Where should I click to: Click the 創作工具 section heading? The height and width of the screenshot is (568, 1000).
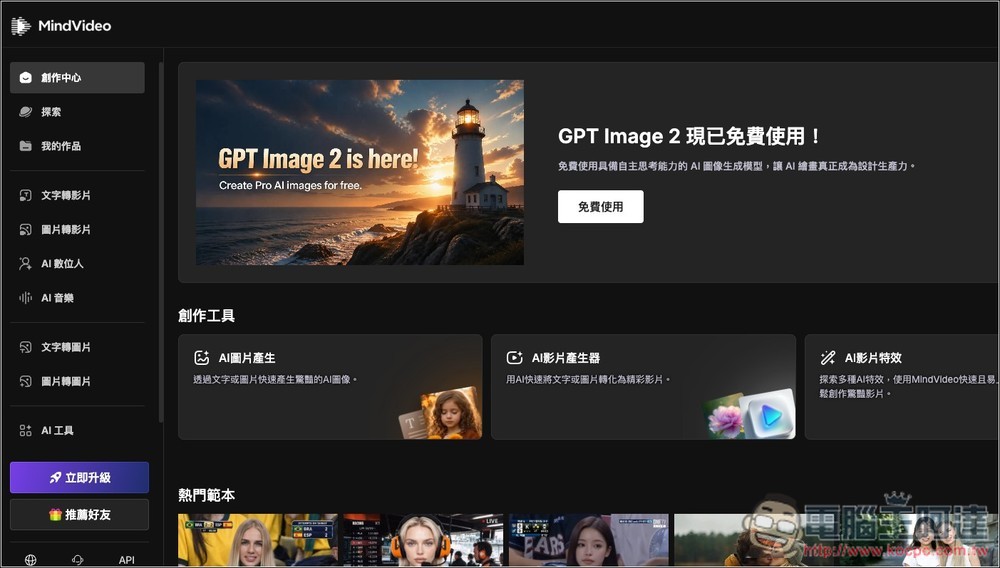point(207,316)
